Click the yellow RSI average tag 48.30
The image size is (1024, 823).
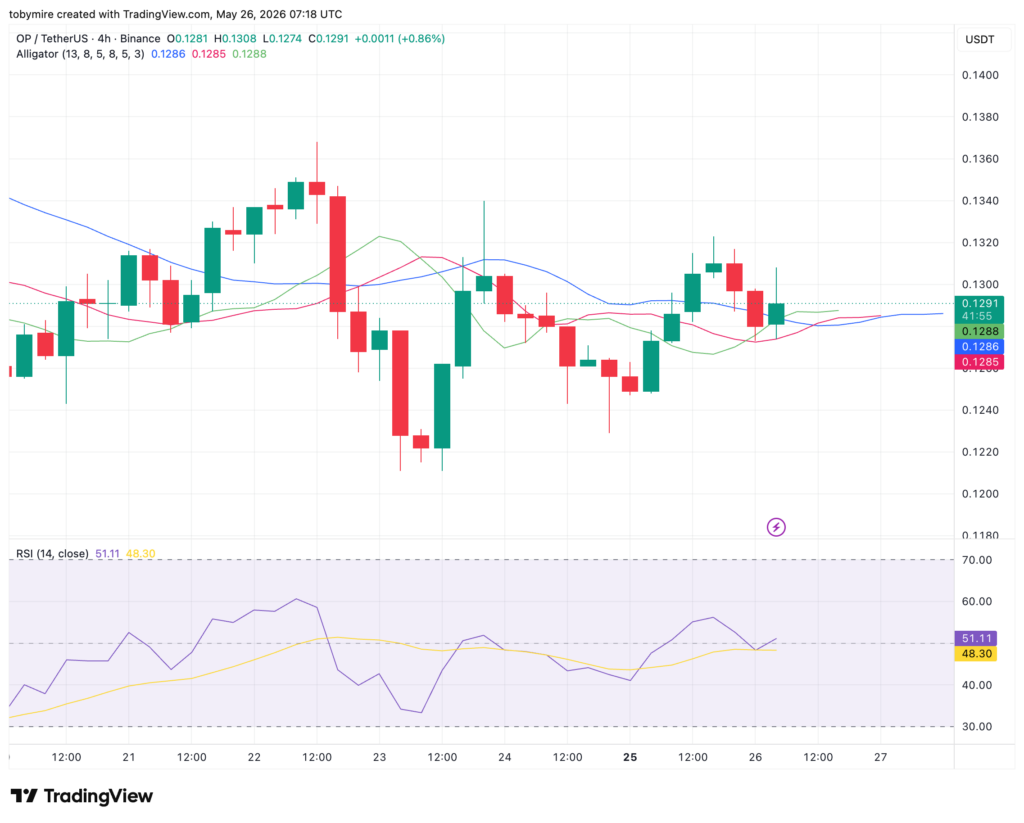(x=976, y=654)
